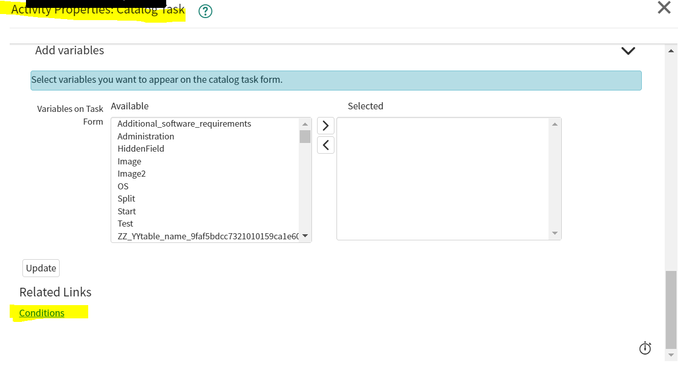Open the response time stopwatch icon
The width and height of the screenshot is (678, 366).
click(x=645, y=348)
